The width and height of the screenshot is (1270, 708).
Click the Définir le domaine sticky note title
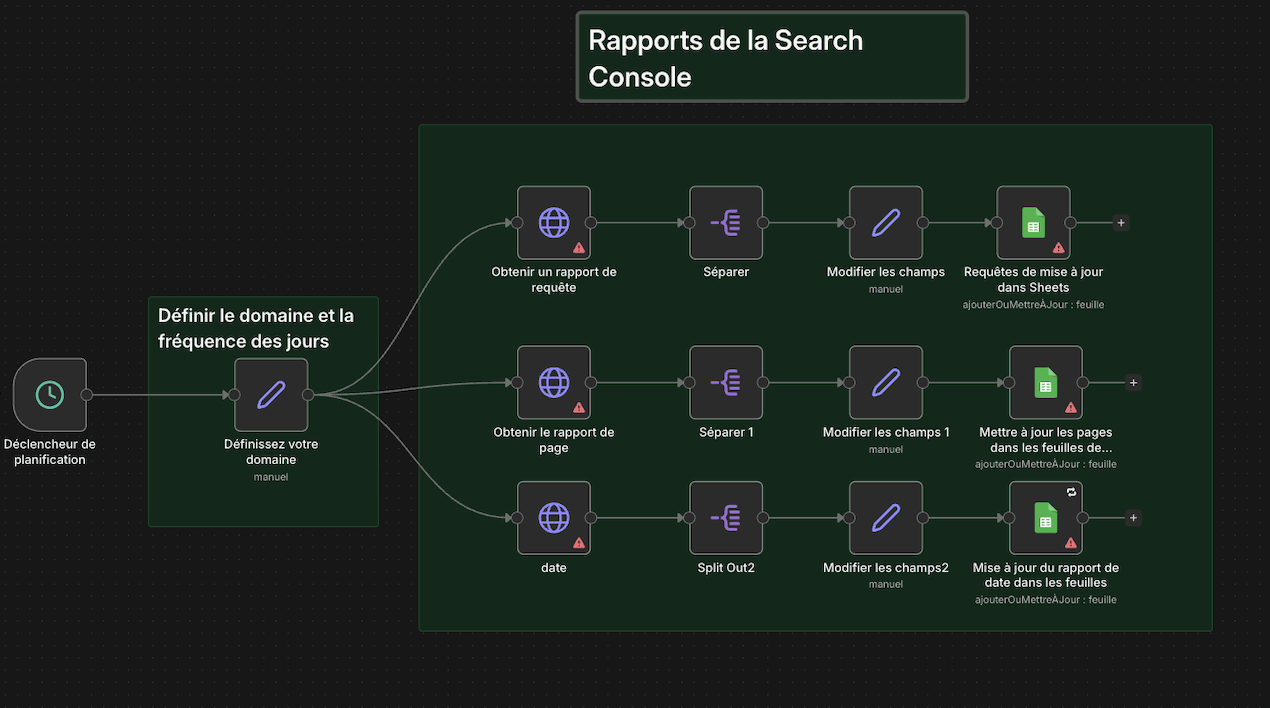coord(256,328)
